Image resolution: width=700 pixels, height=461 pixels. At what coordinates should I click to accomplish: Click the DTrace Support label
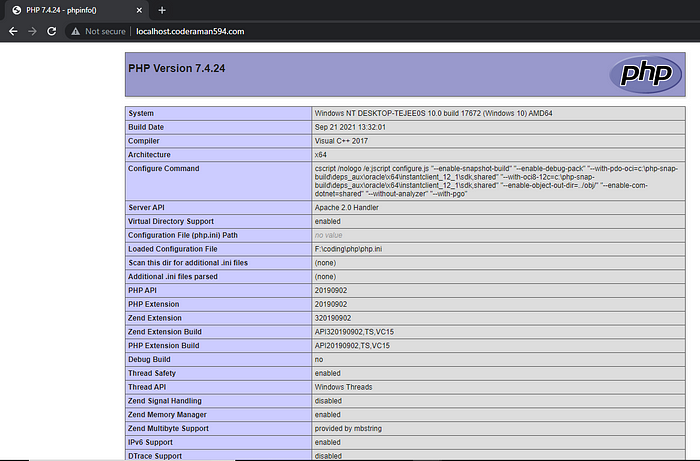point(155,456)
